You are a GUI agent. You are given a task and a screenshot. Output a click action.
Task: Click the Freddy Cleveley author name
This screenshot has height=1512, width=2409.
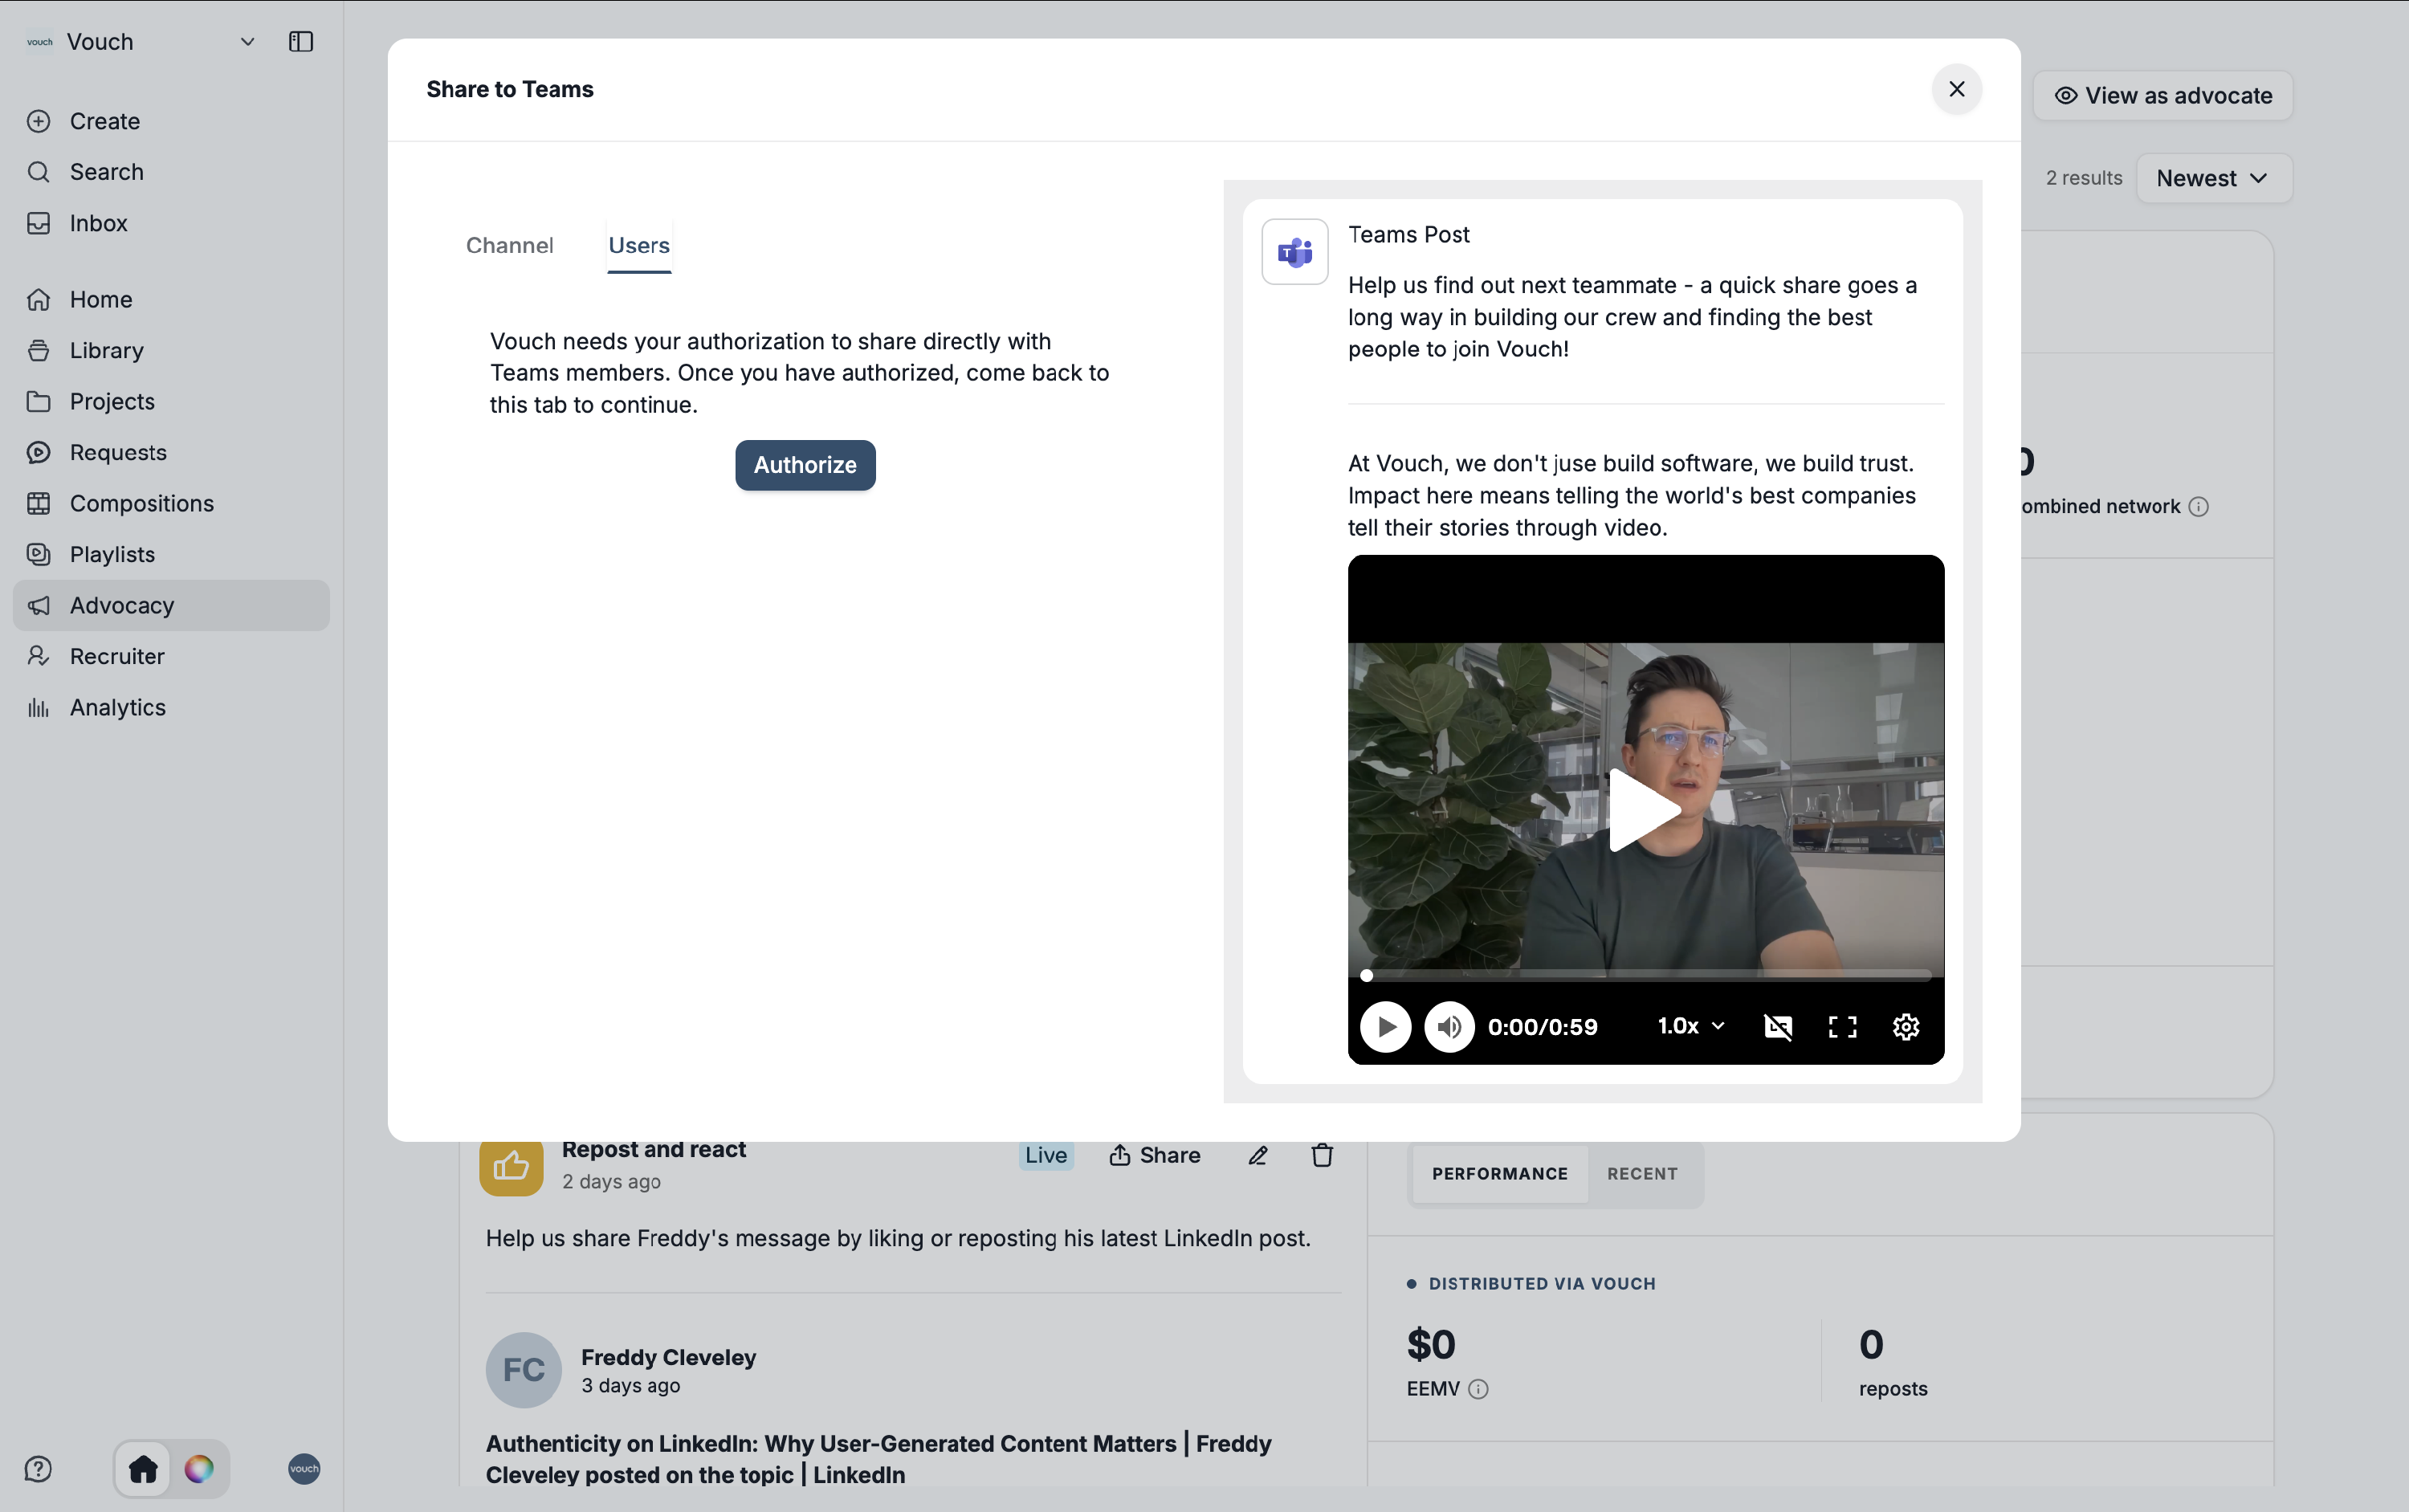668,1357
